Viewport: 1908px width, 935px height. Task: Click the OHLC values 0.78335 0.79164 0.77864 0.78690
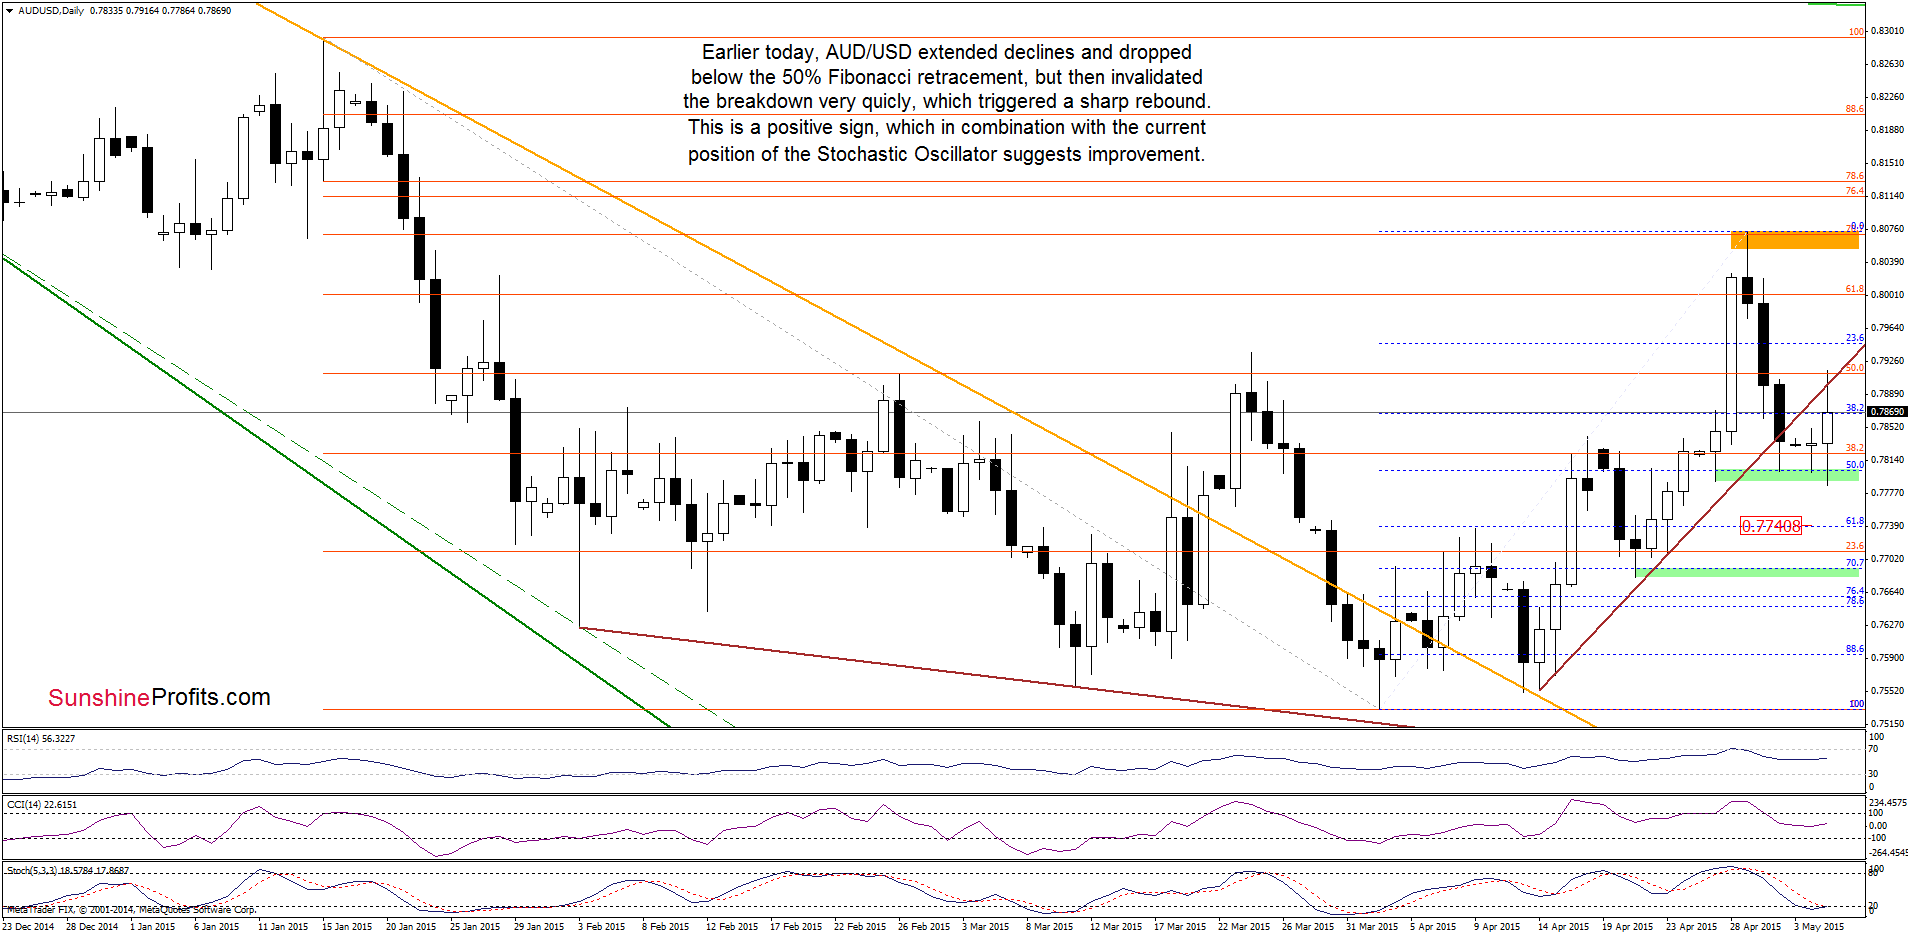coord(160,11)
